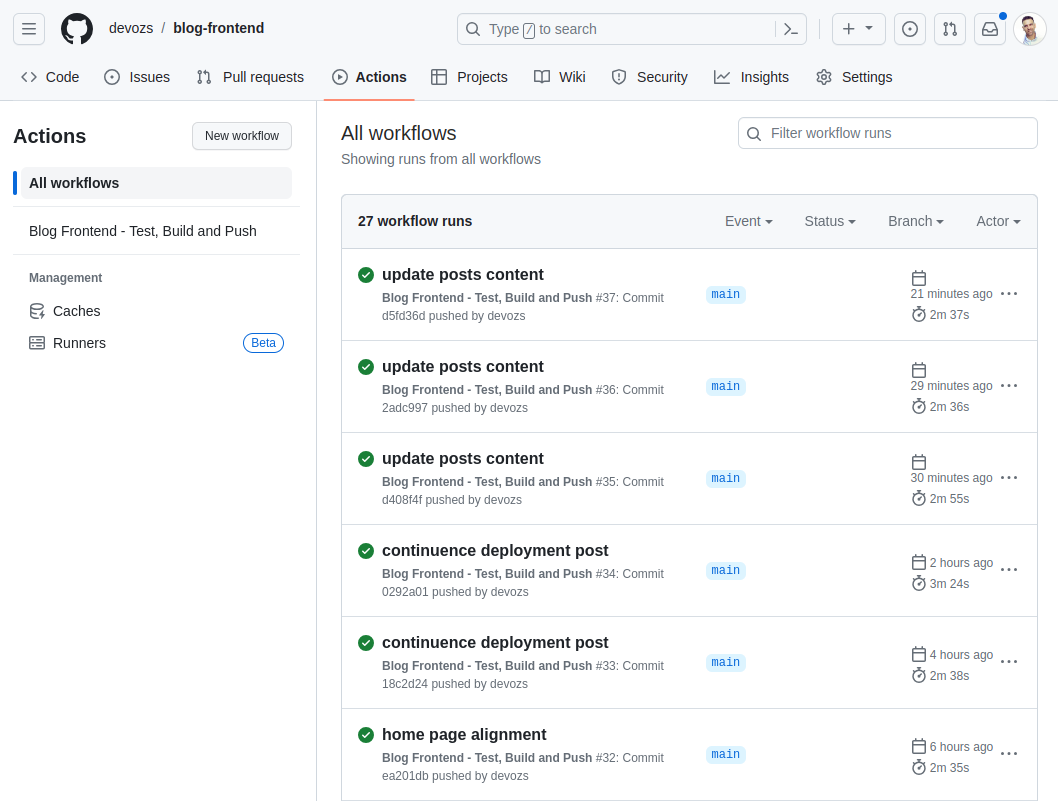Click the 2m 37s duration text
This screenshot has width=1058, height=801.
(949, 314)
